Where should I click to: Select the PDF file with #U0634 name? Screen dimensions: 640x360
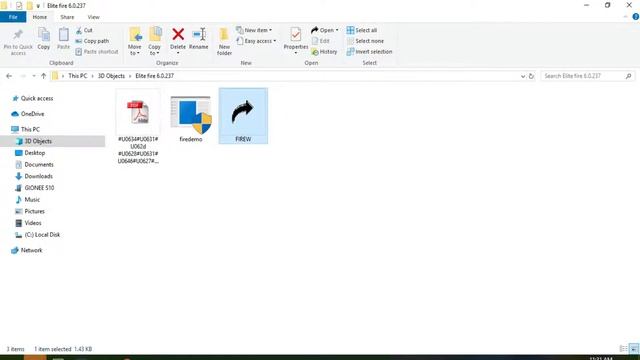point(138,127)
